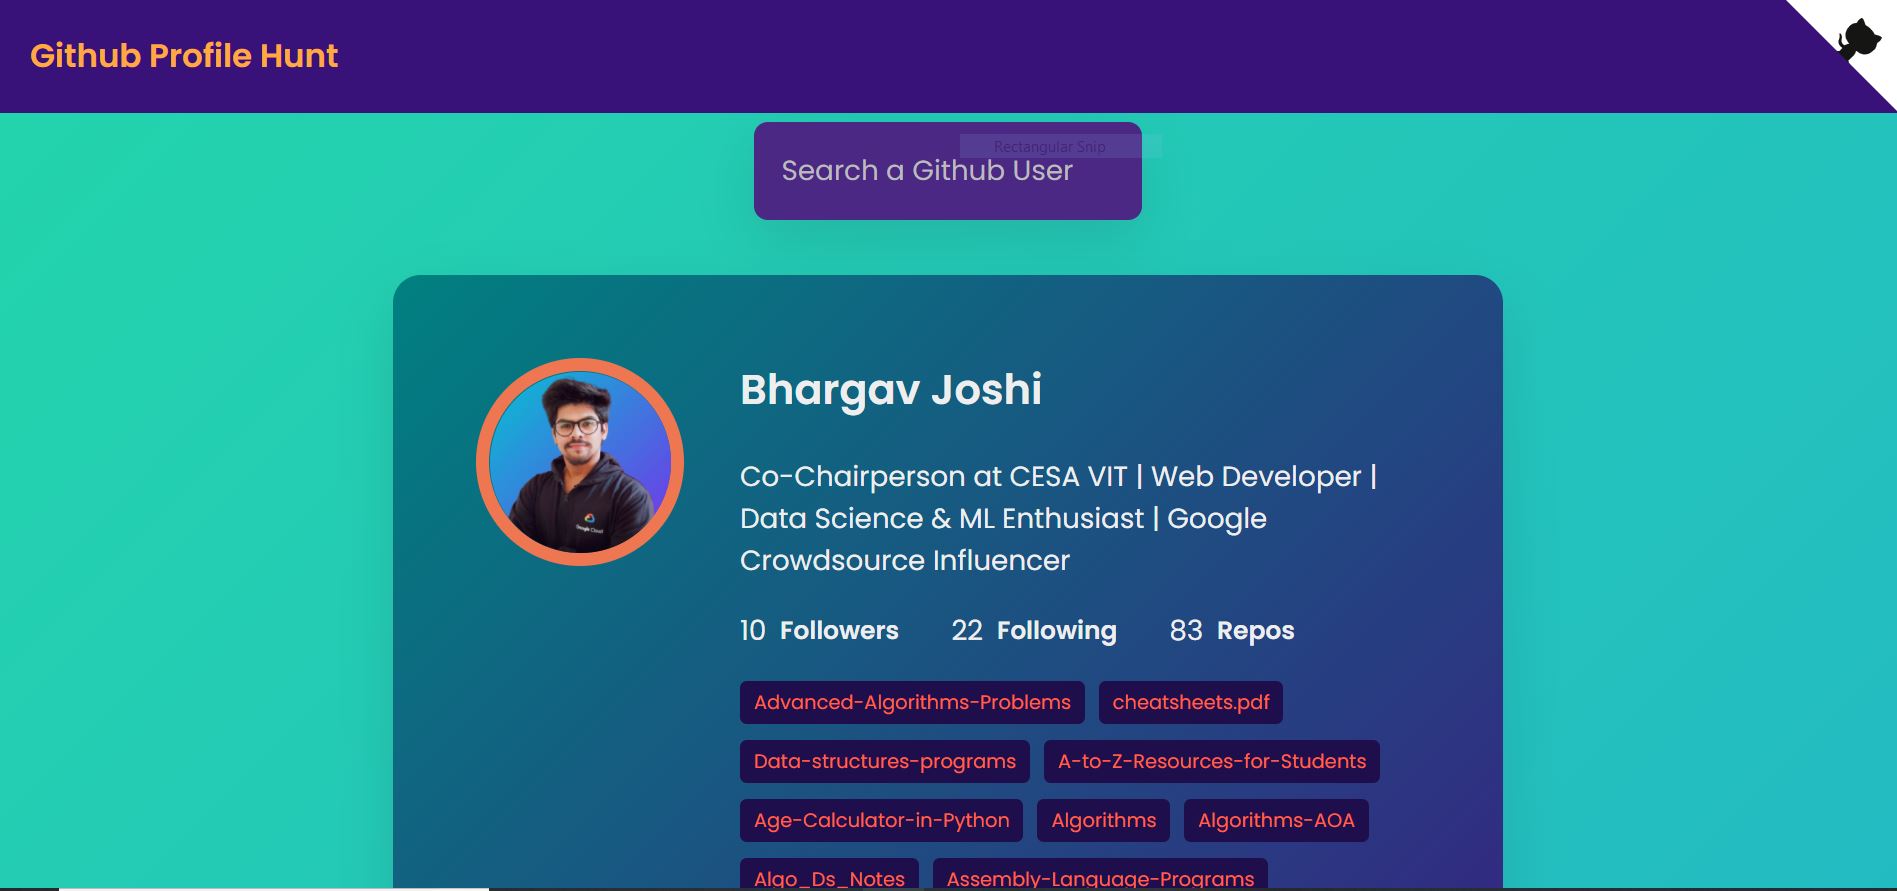Open the GitHub corner octocat icon
Screen dimensions: 1897x891
click(x=1858, y=40)
